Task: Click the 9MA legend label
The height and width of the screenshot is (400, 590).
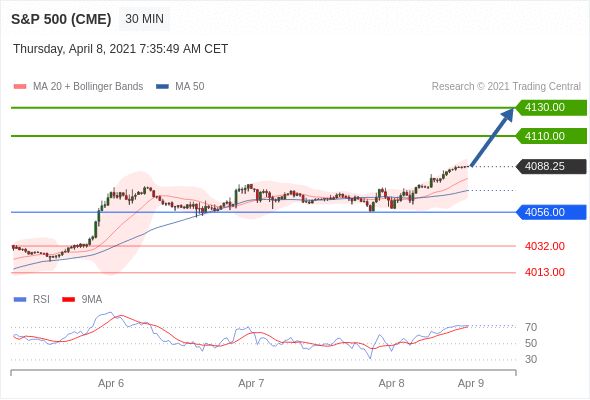Action: click(x=92, y=300)
